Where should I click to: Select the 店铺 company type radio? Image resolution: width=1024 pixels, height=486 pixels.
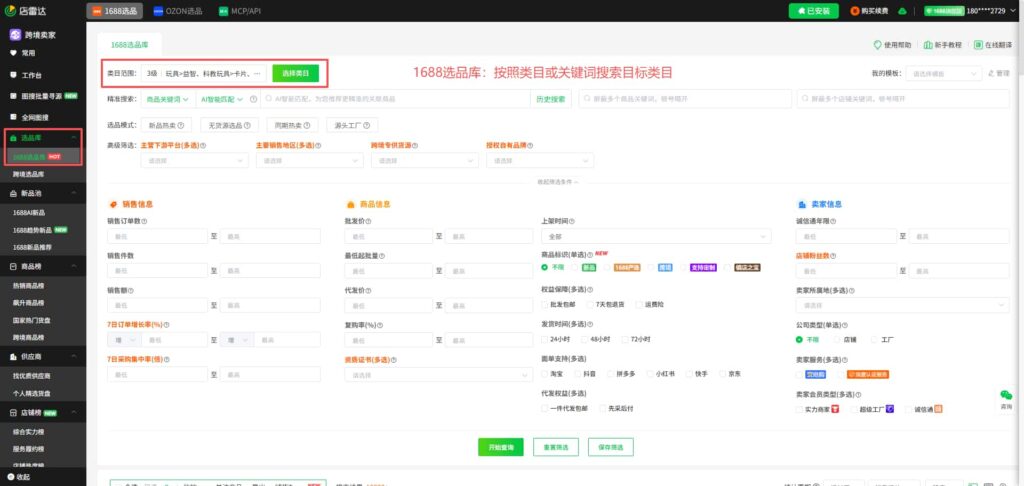click(837, 340)
